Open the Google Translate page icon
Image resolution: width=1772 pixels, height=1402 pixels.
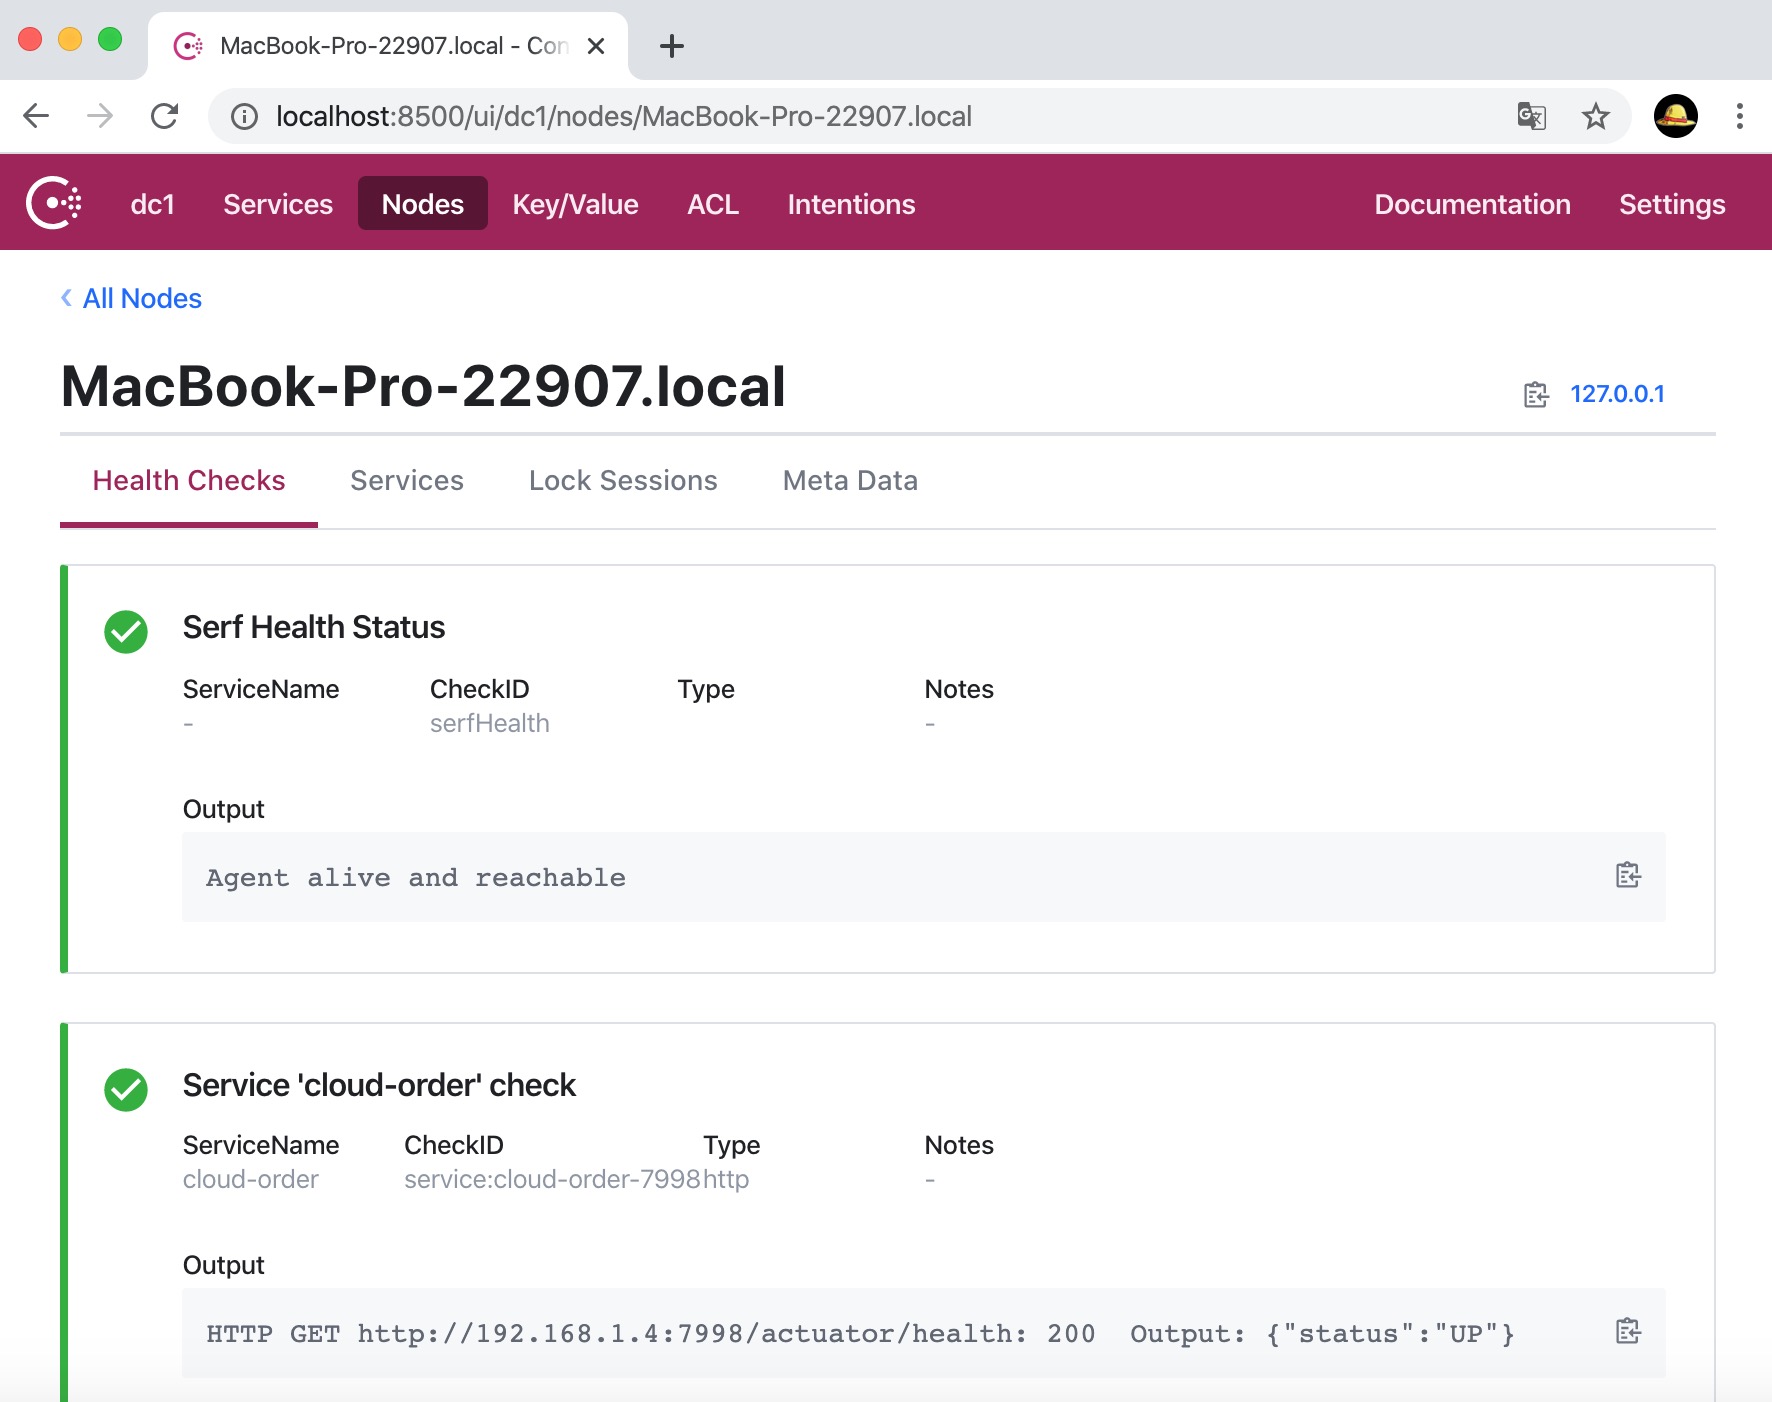point(1531,116)
